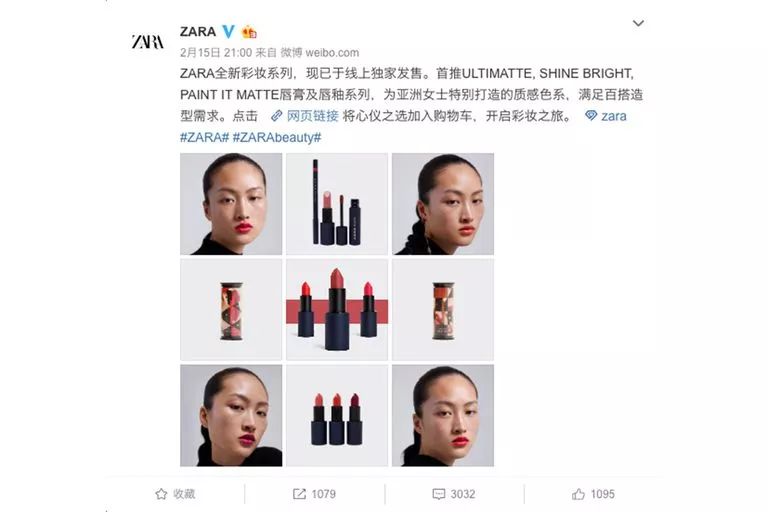
Task: Open the 网页链接 web link
Action: [x=305, y=116]
